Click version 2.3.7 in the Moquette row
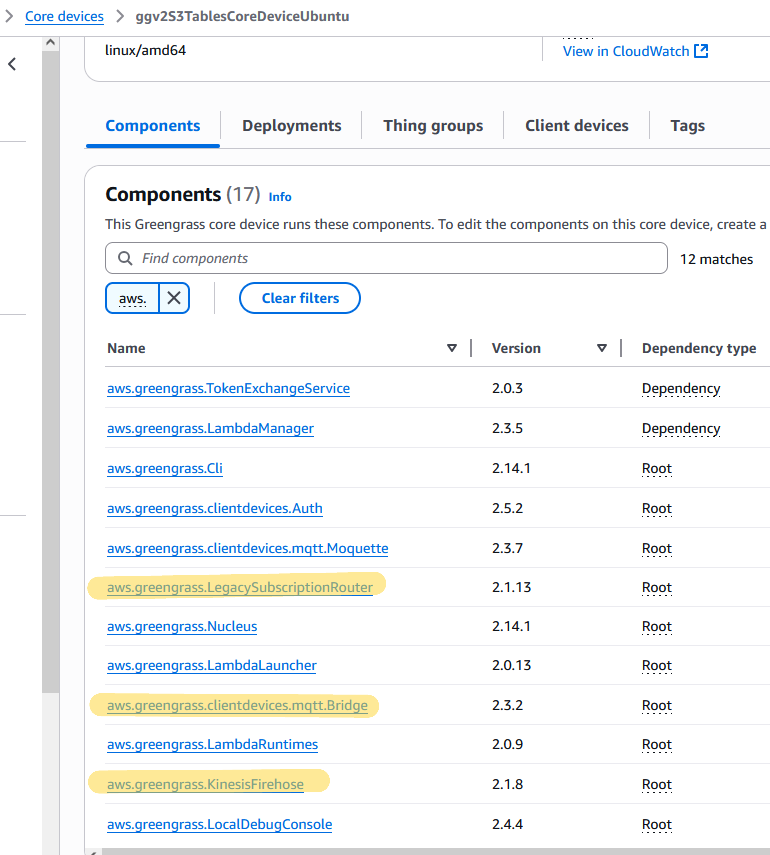 (507, 548)
